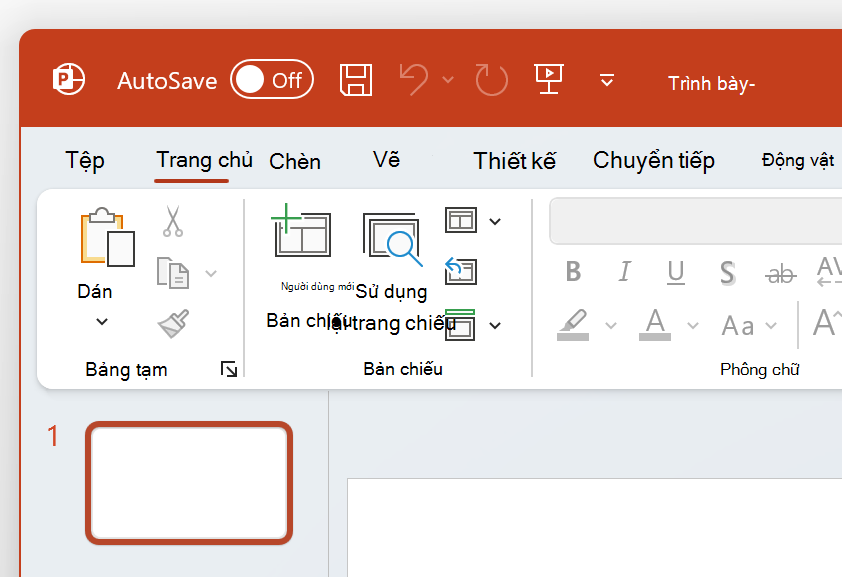Click the PowerPoint app logo icon
The height and width of the screenshot is (577, 842).
68,79
